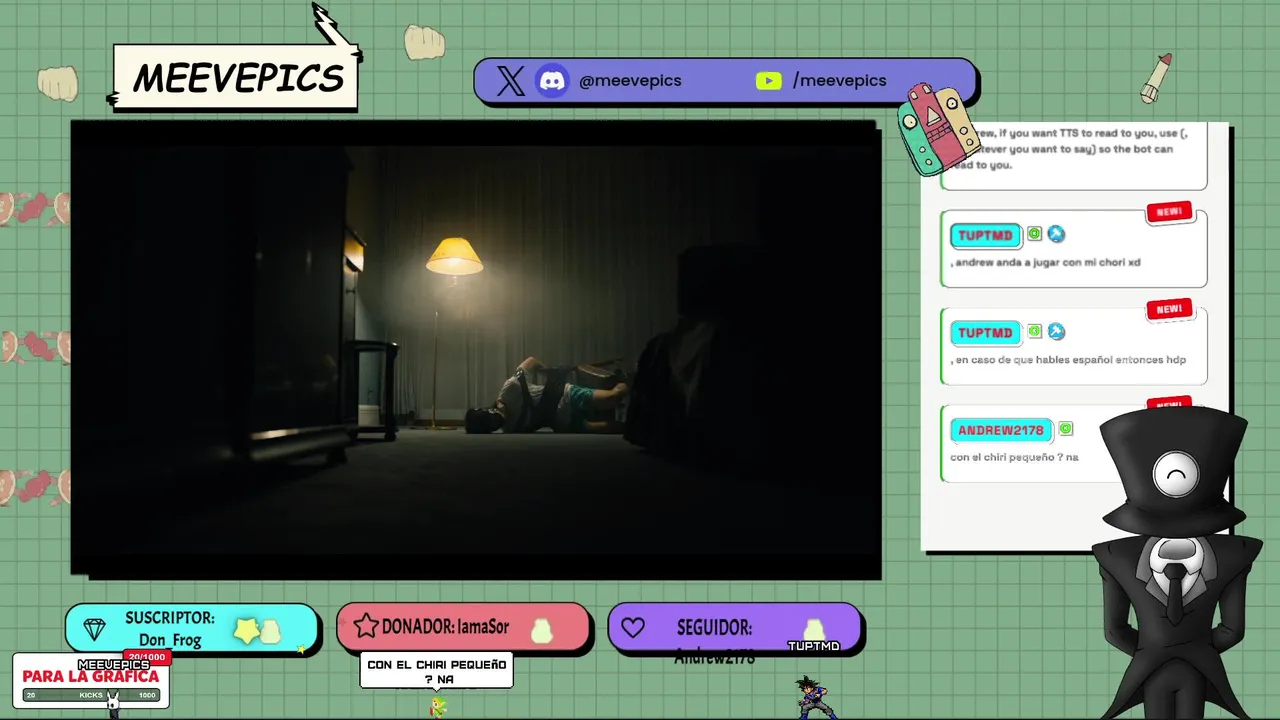Click the MEEVEPICS title banner

(x=236, y=77)
